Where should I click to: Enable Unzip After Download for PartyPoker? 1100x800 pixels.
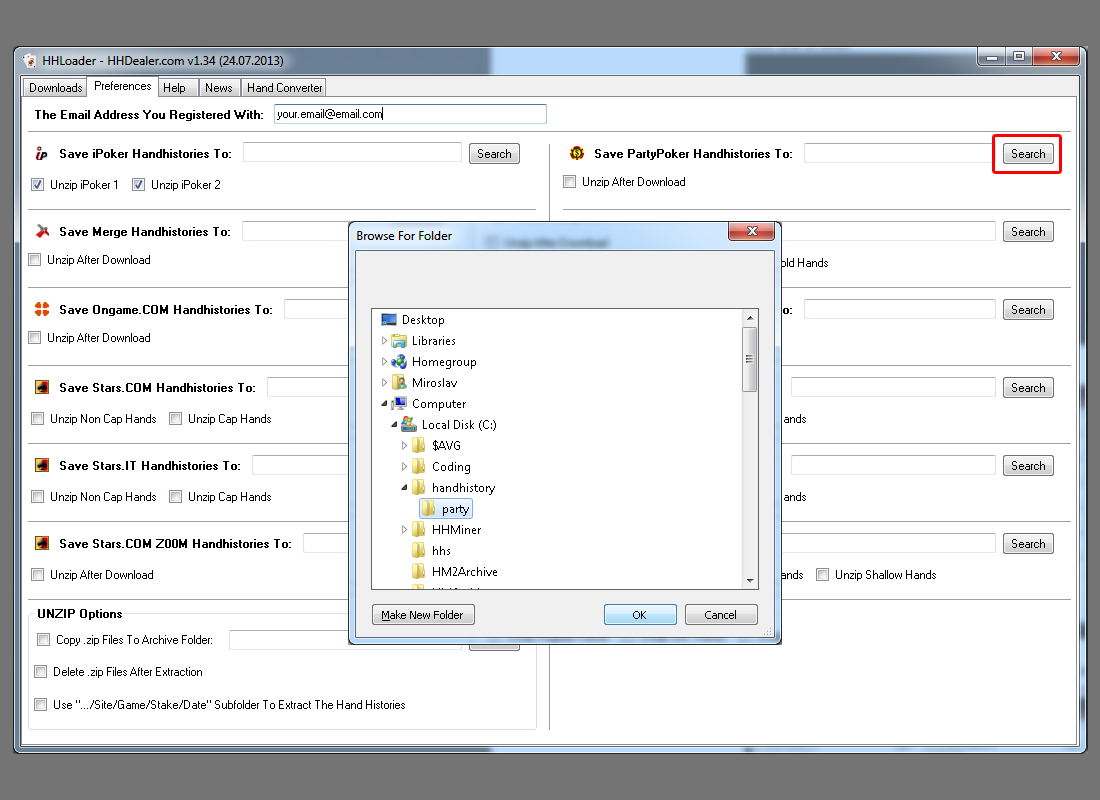570,182
